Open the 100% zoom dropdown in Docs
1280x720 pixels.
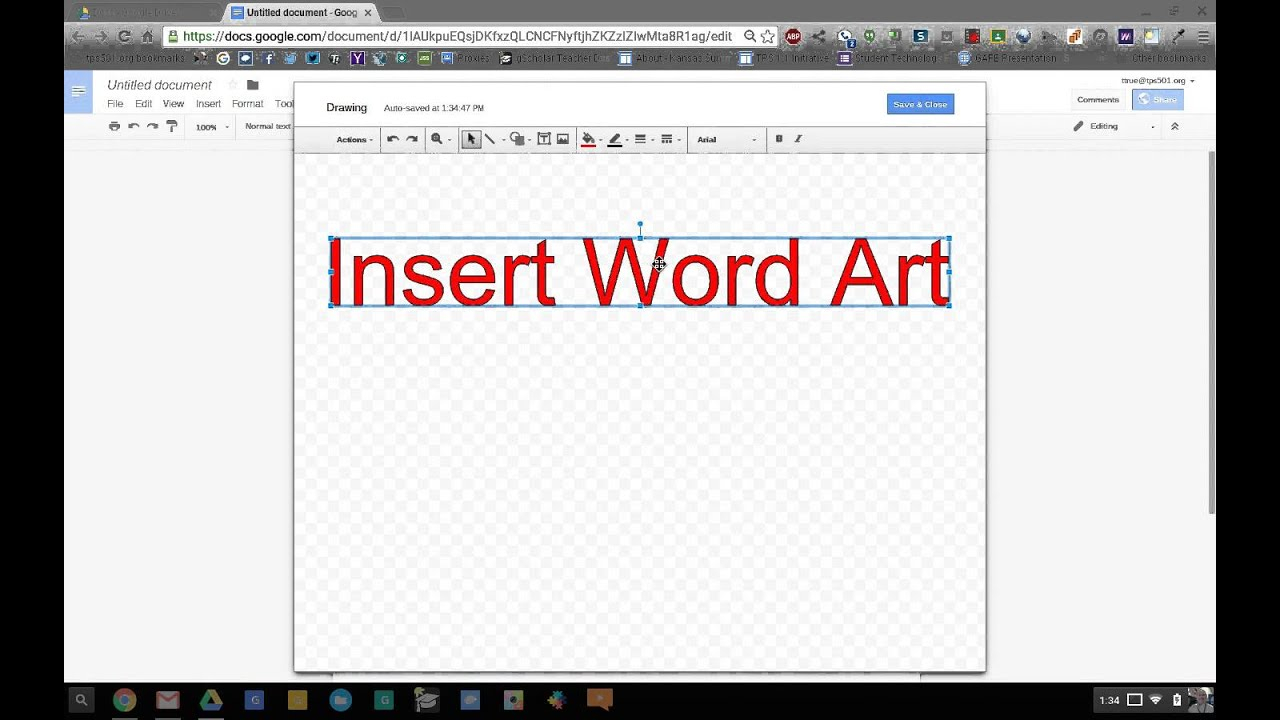[x=212, y=127]
